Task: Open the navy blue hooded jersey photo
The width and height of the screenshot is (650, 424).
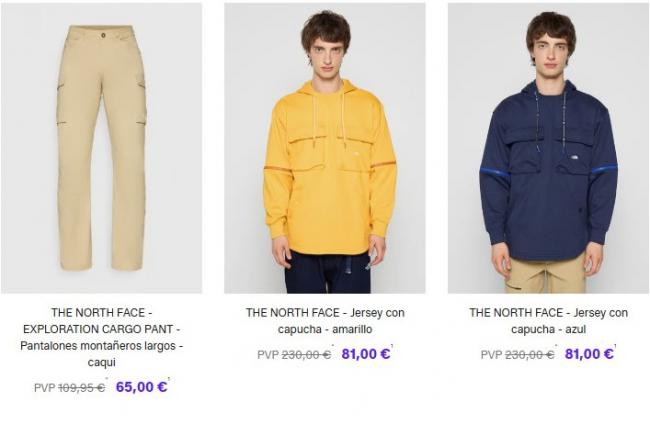Action: coord(548,148)
